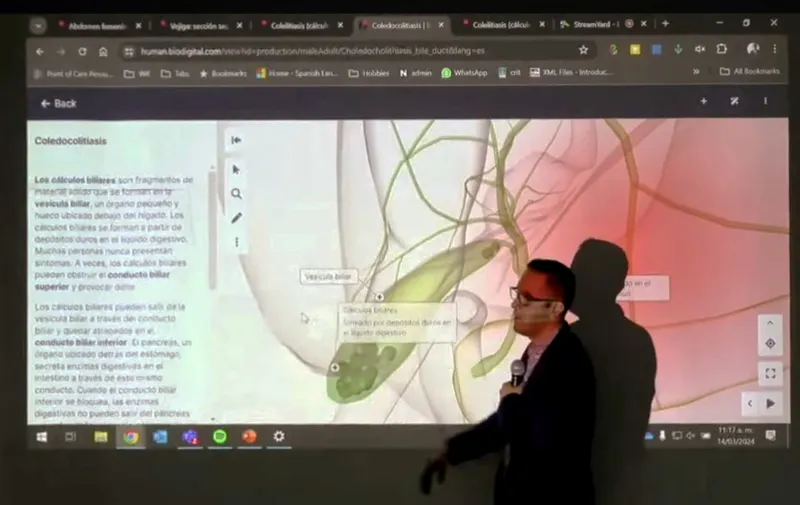This screenshot has width=800, height=505.
Task: Open the Extensions puzzle menu
Action: coord(721,49)
